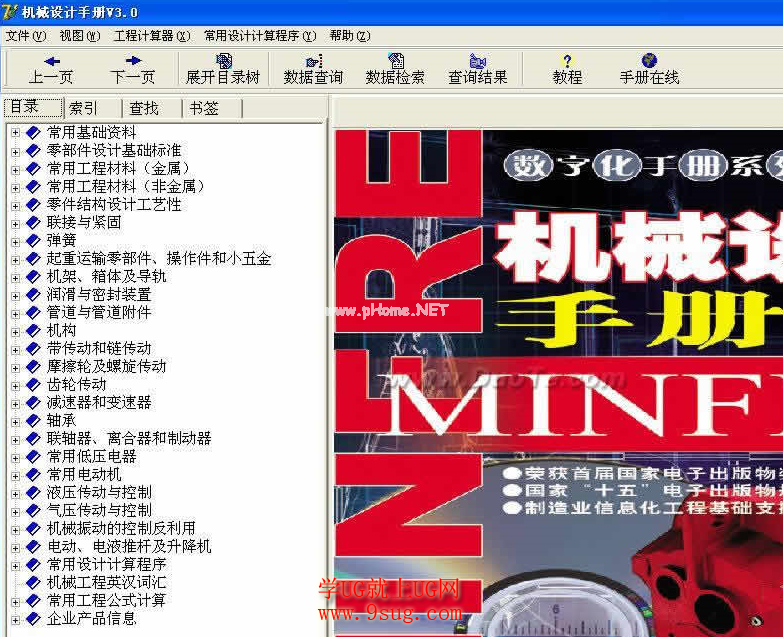Open 手册在线 online manual globe icon
Viewport: 783px width, 637px height.
click(x=649, y=69)
